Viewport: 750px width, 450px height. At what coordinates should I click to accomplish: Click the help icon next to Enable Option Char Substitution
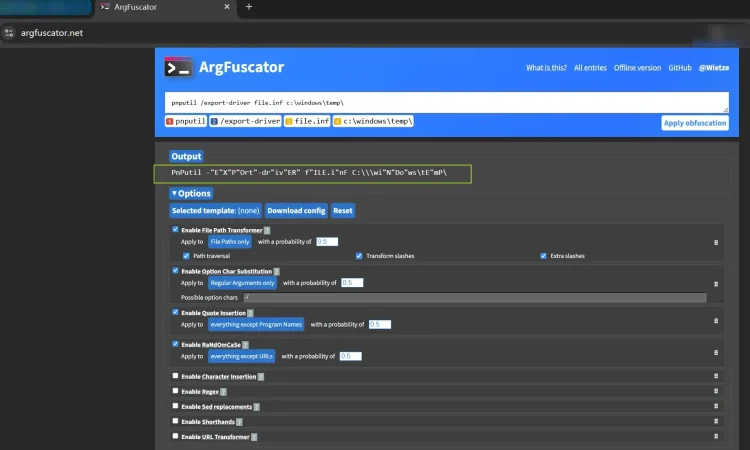276,271
